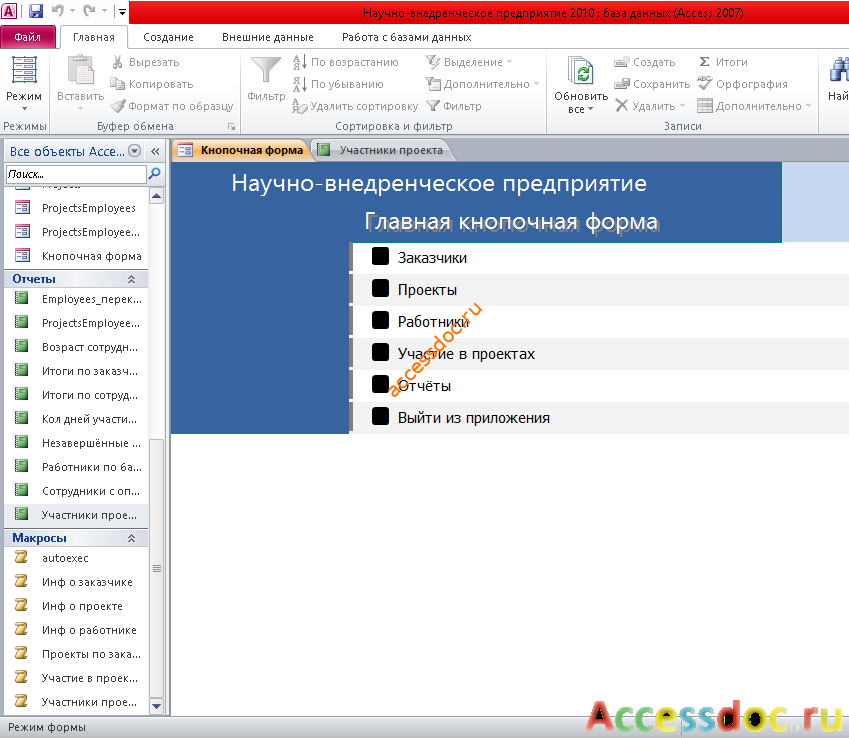The width and height of the screenshot is (849, 738).
Task: Switch to the Внешние данные ribbon tab
Action: click(x=267, y=37)
